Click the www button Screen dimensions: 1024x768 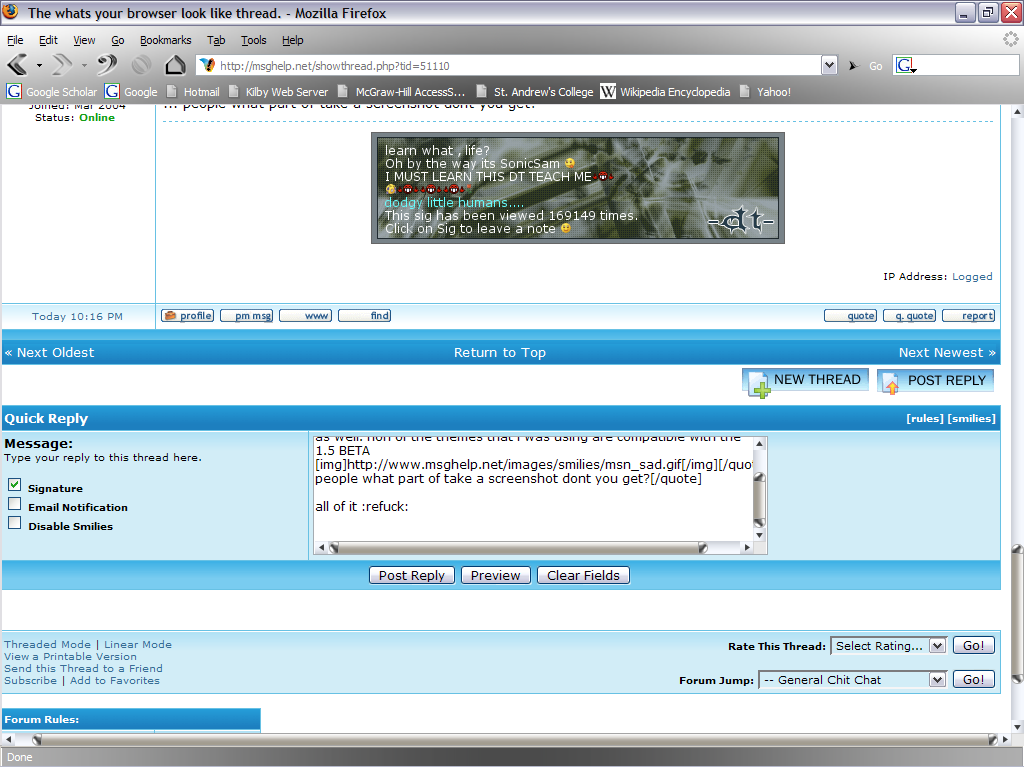click(x=305, y=316)
